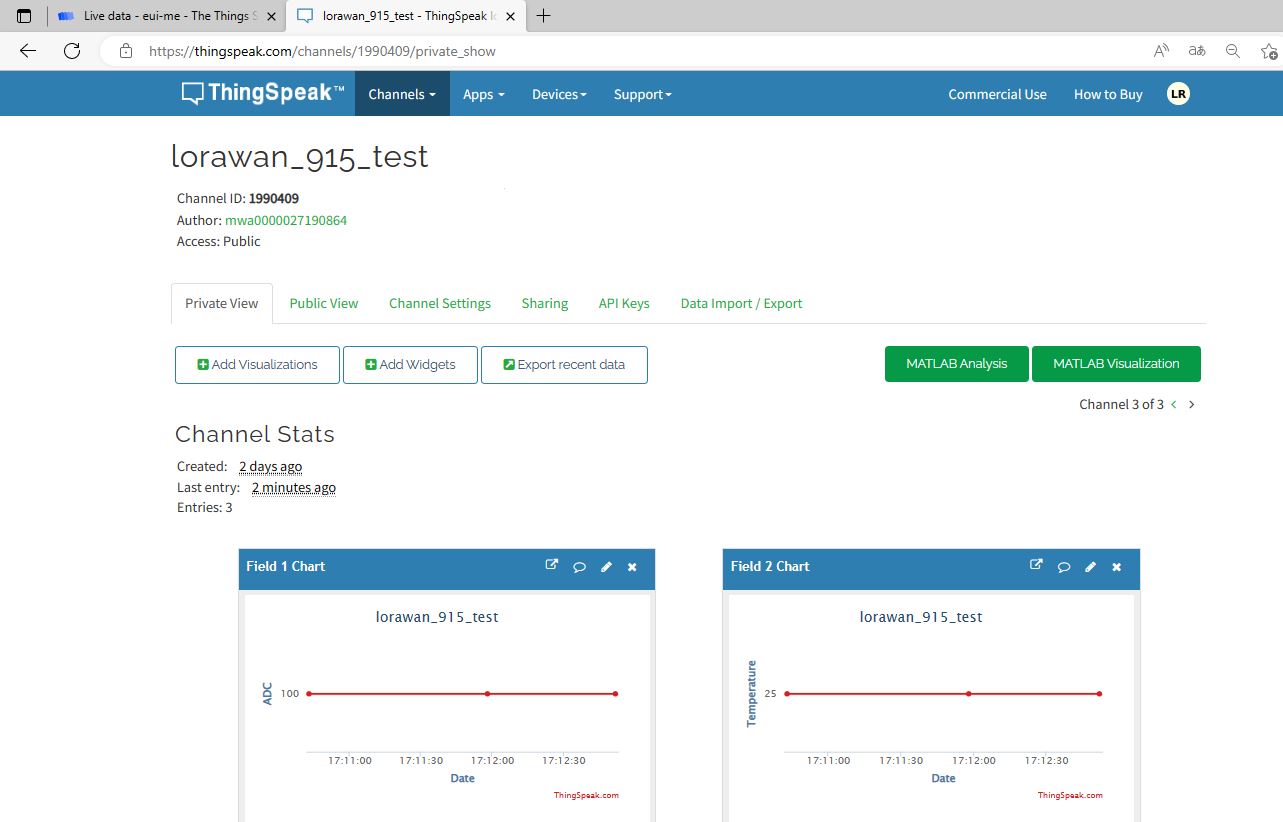The height and width of the screenshot is (822, 1283).
Task: Open comment icon on Field 2 Chart
Action: click(x=1064, y=567)
